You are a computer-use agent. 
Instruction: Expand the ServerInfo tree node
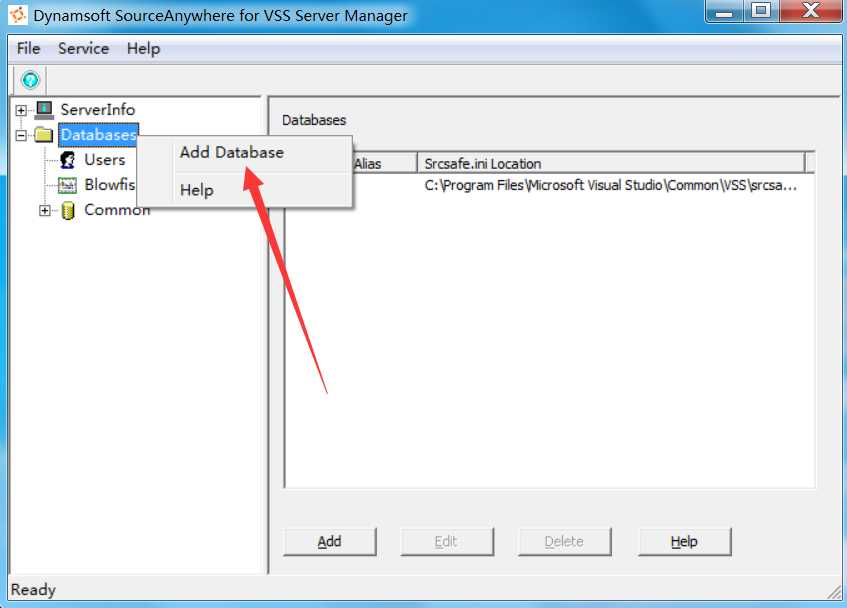pyautogui.click(x=21, y=110)
